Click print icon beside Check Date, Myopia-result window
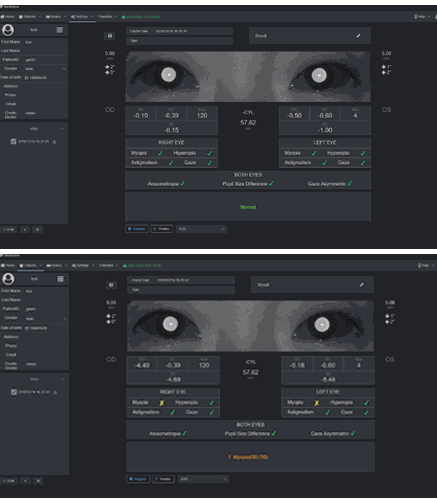437x500 pixels. click(x=111, y=285)
